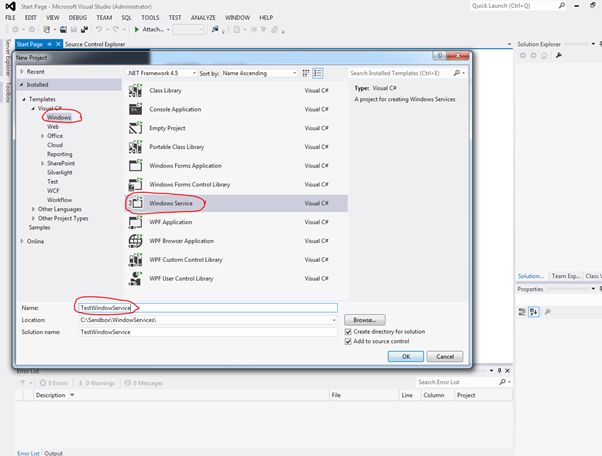The width and height of the screenshot is (602, 456).
Task: Select the Samples tree item
Action: [x=40, y=228]
